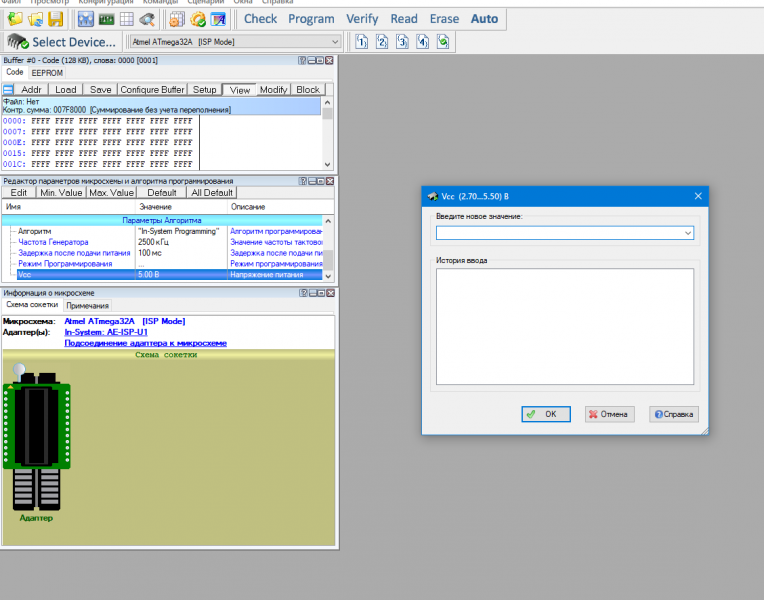The height and width of the screenshot is (600, 764).
Task: Close the Vcc dialog
Action: pyautogui.click(x=698, y=196)
